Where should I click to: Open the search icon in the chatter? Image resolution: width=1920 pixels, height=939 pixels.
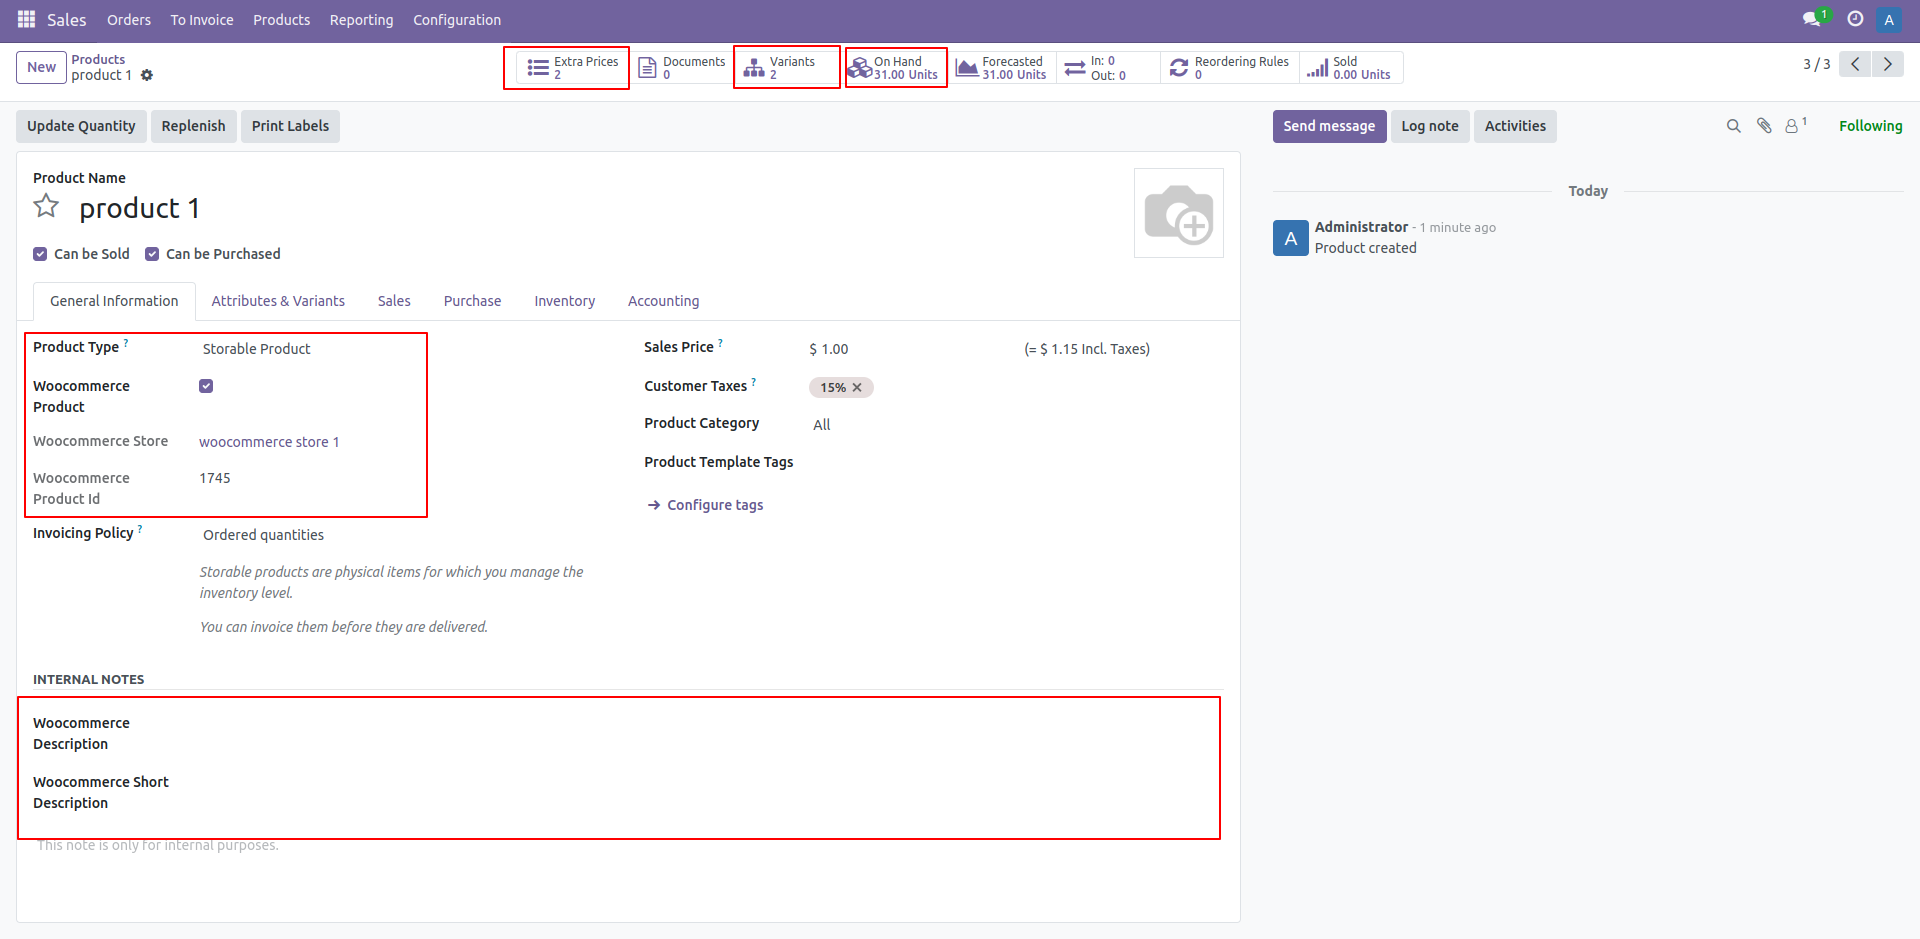coord(1733,126)
